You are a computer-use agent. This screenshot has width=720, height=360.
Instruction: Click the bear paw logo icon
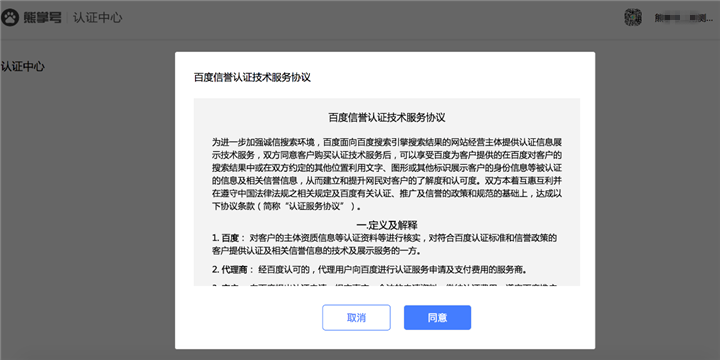(x=10, y=18)
